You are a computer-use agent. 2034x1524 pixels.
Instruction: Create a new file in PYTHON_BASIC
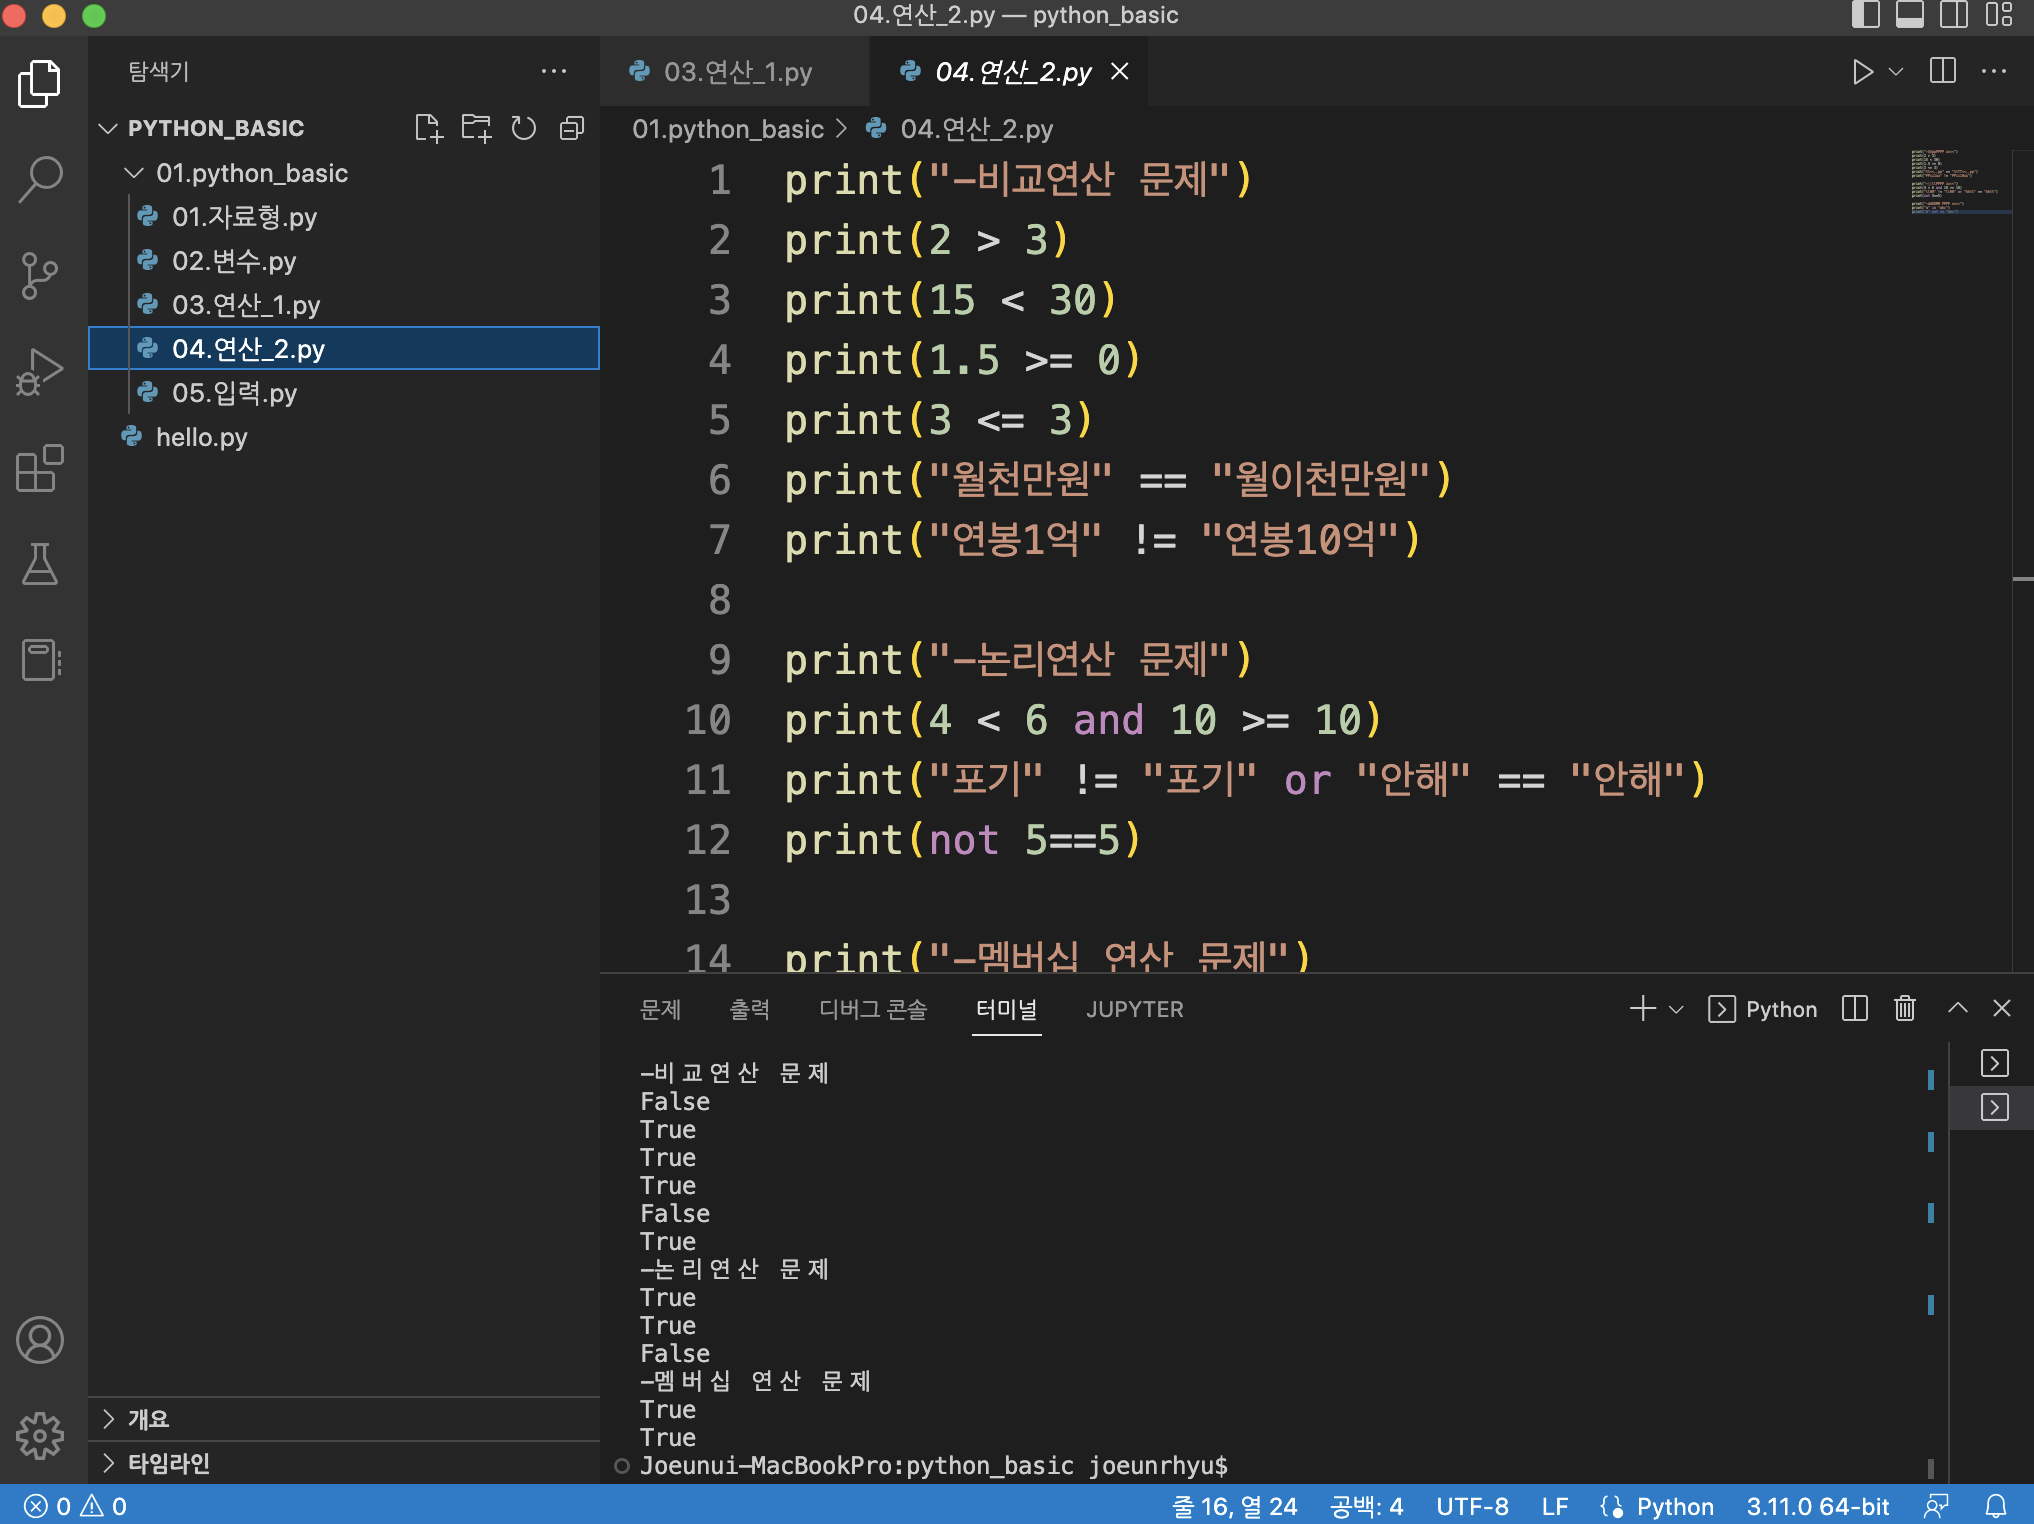[428, 128]
